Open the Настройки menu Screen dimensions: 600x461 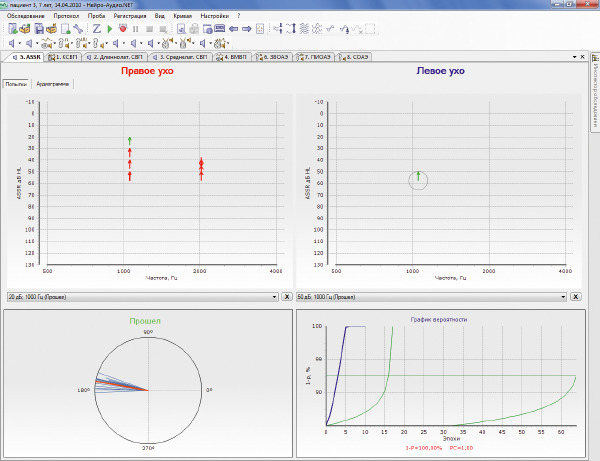[214, 16]
